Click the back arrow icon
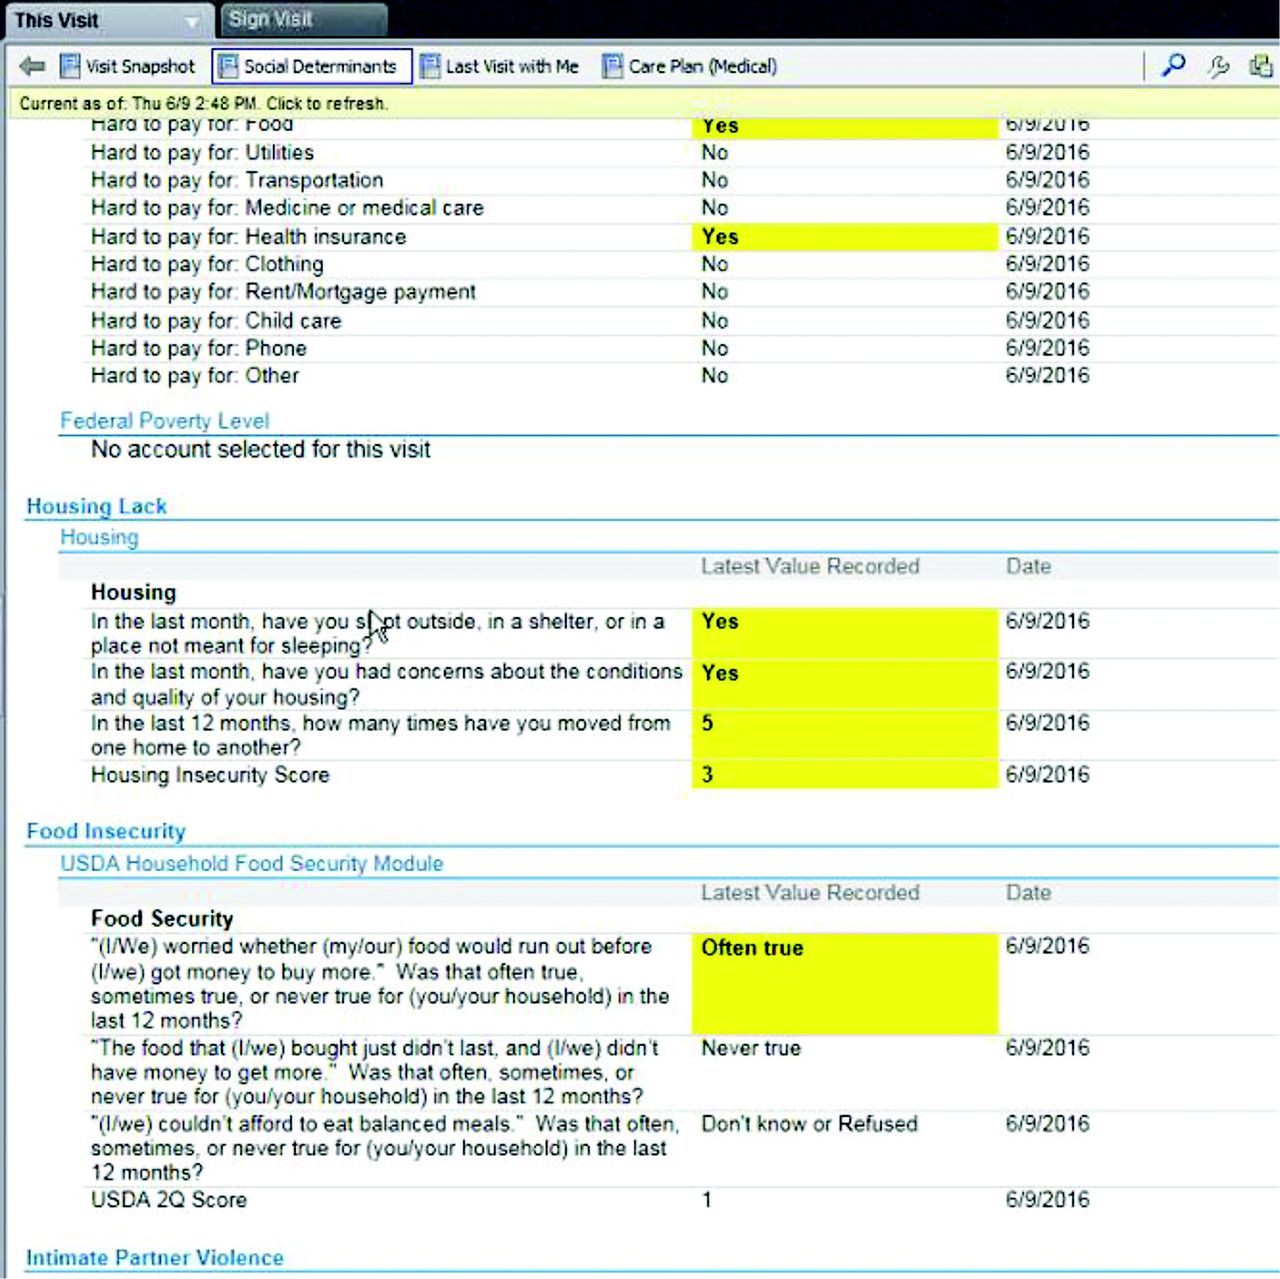Screen dimensions: 1280x1279 [32, 66]
